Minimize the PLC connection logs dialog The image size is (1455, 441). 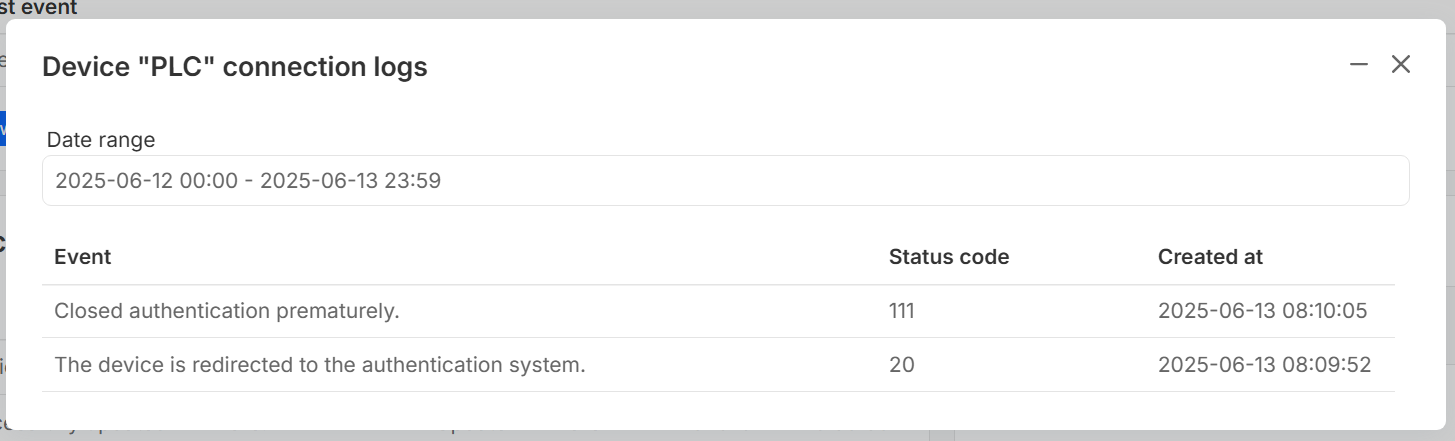(x=1358, y=65)
